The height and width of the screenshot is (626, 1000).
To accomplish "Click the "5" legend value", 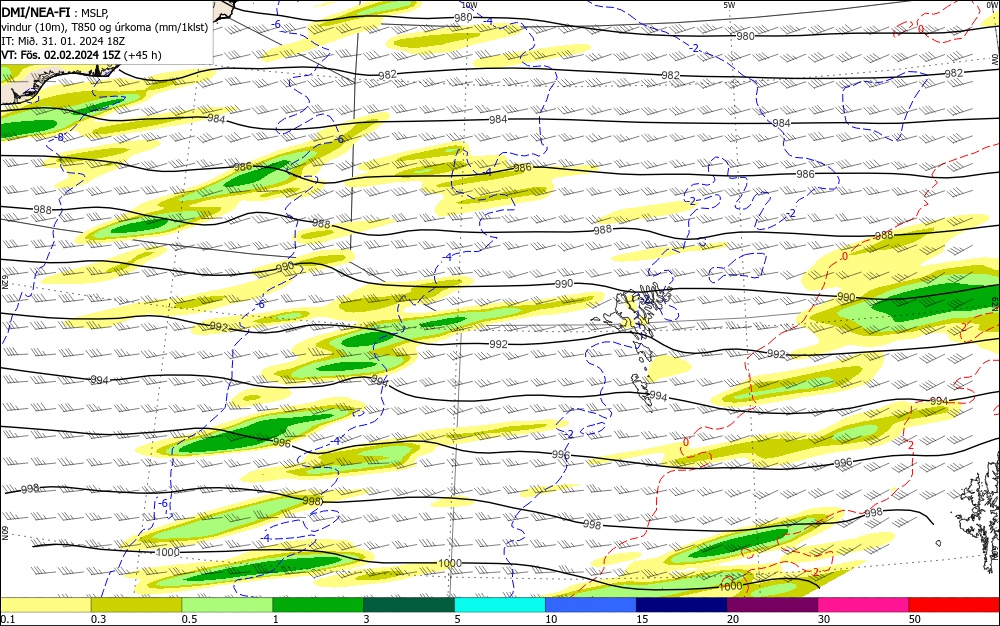I will pos(457,619).
